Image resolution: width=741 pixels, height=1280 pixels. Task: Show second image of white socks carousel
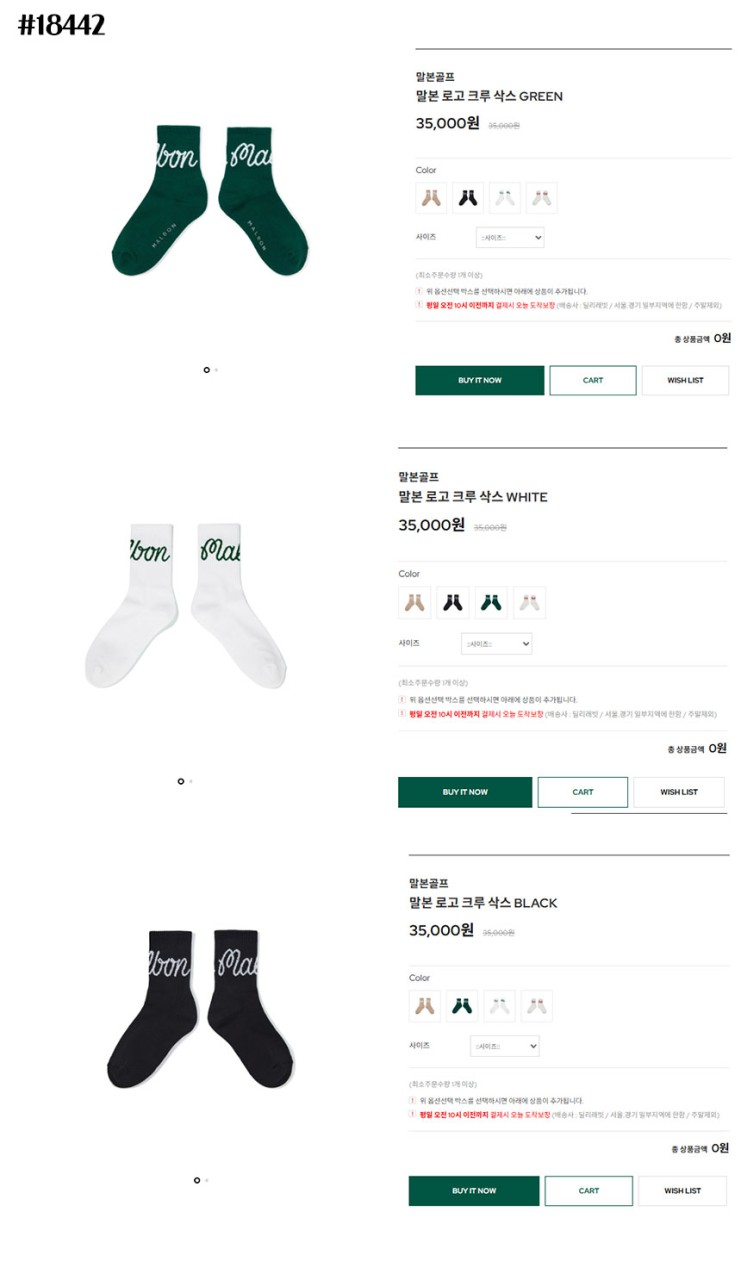pos(191,781)
